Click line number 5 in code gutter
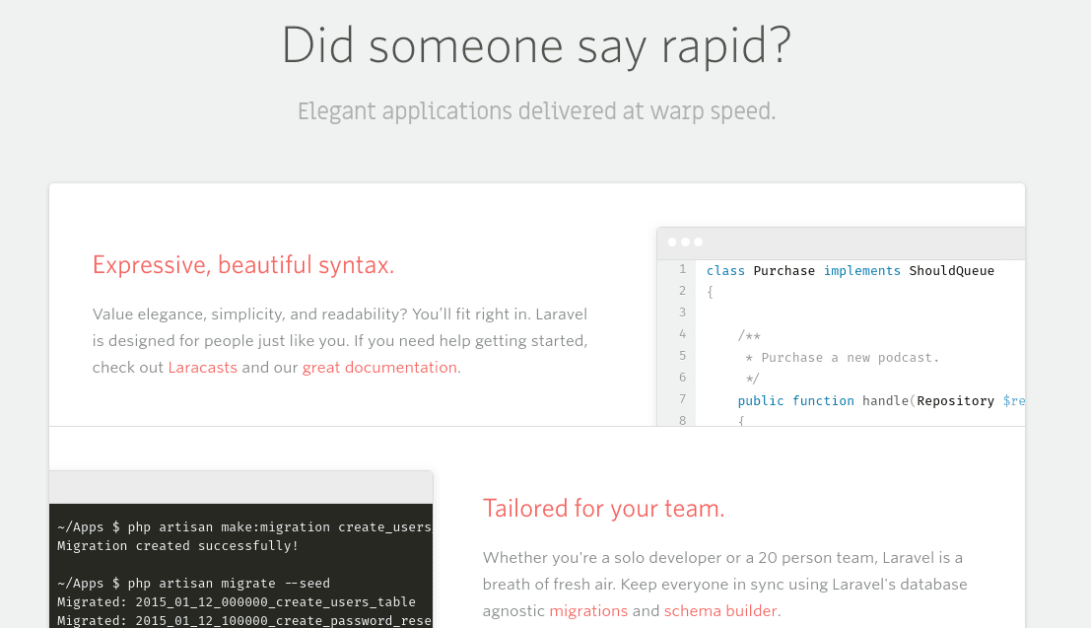Viewport: 1091px width, 628px height. [x=683, y=355]
